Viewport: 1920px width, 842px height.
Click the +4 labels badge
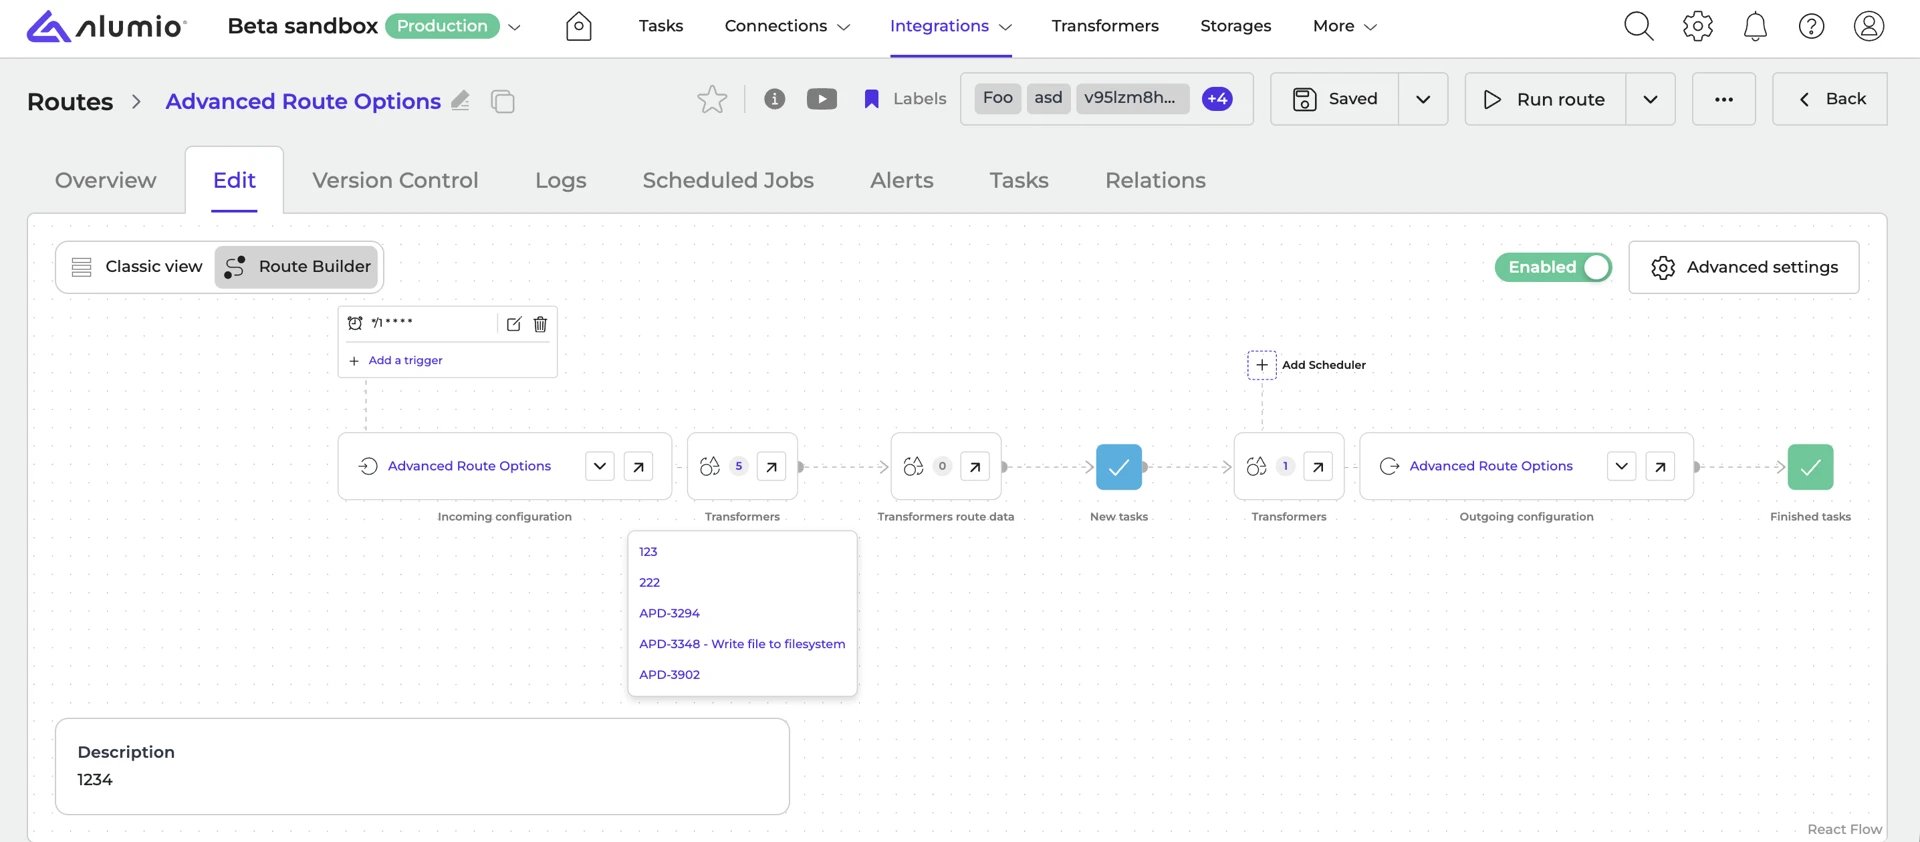(1217, 99)
